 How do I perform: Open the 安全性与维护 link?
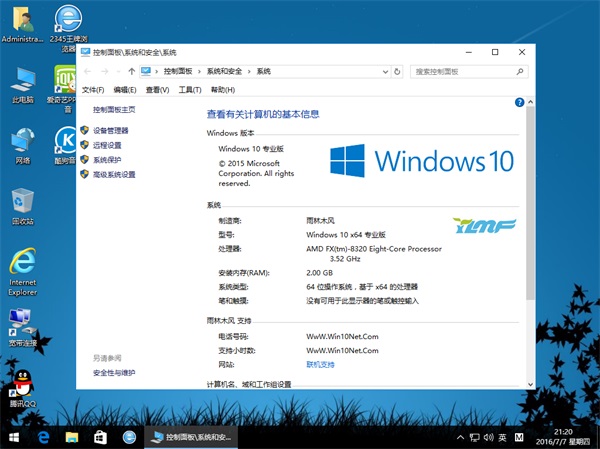114,372
